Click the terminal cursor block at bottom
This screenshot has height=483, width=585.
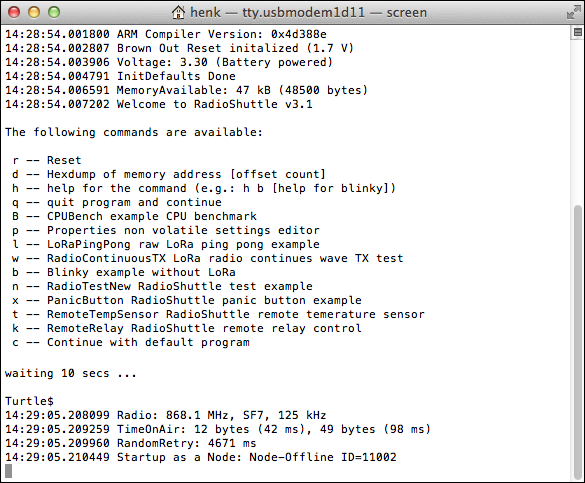[8, 471]
